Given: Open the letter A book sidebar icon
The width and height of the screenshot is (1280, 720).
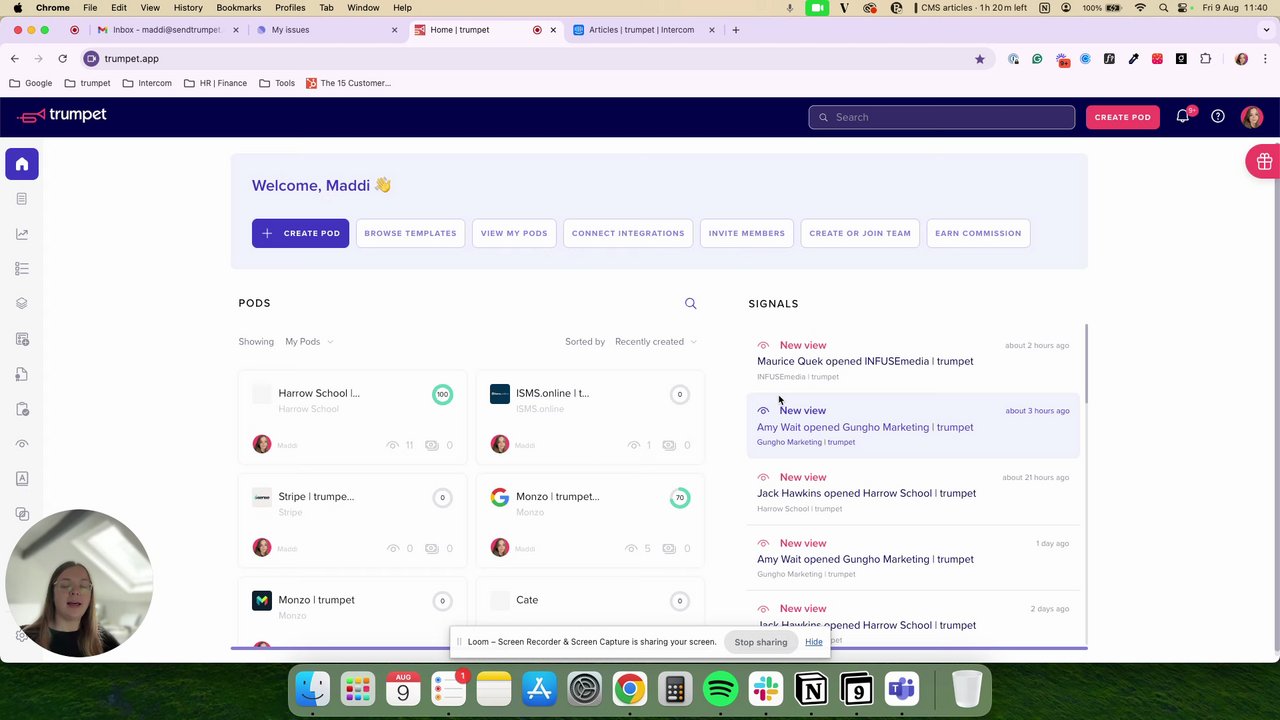Looking at the screenshot, I should (x=22, y=479).
